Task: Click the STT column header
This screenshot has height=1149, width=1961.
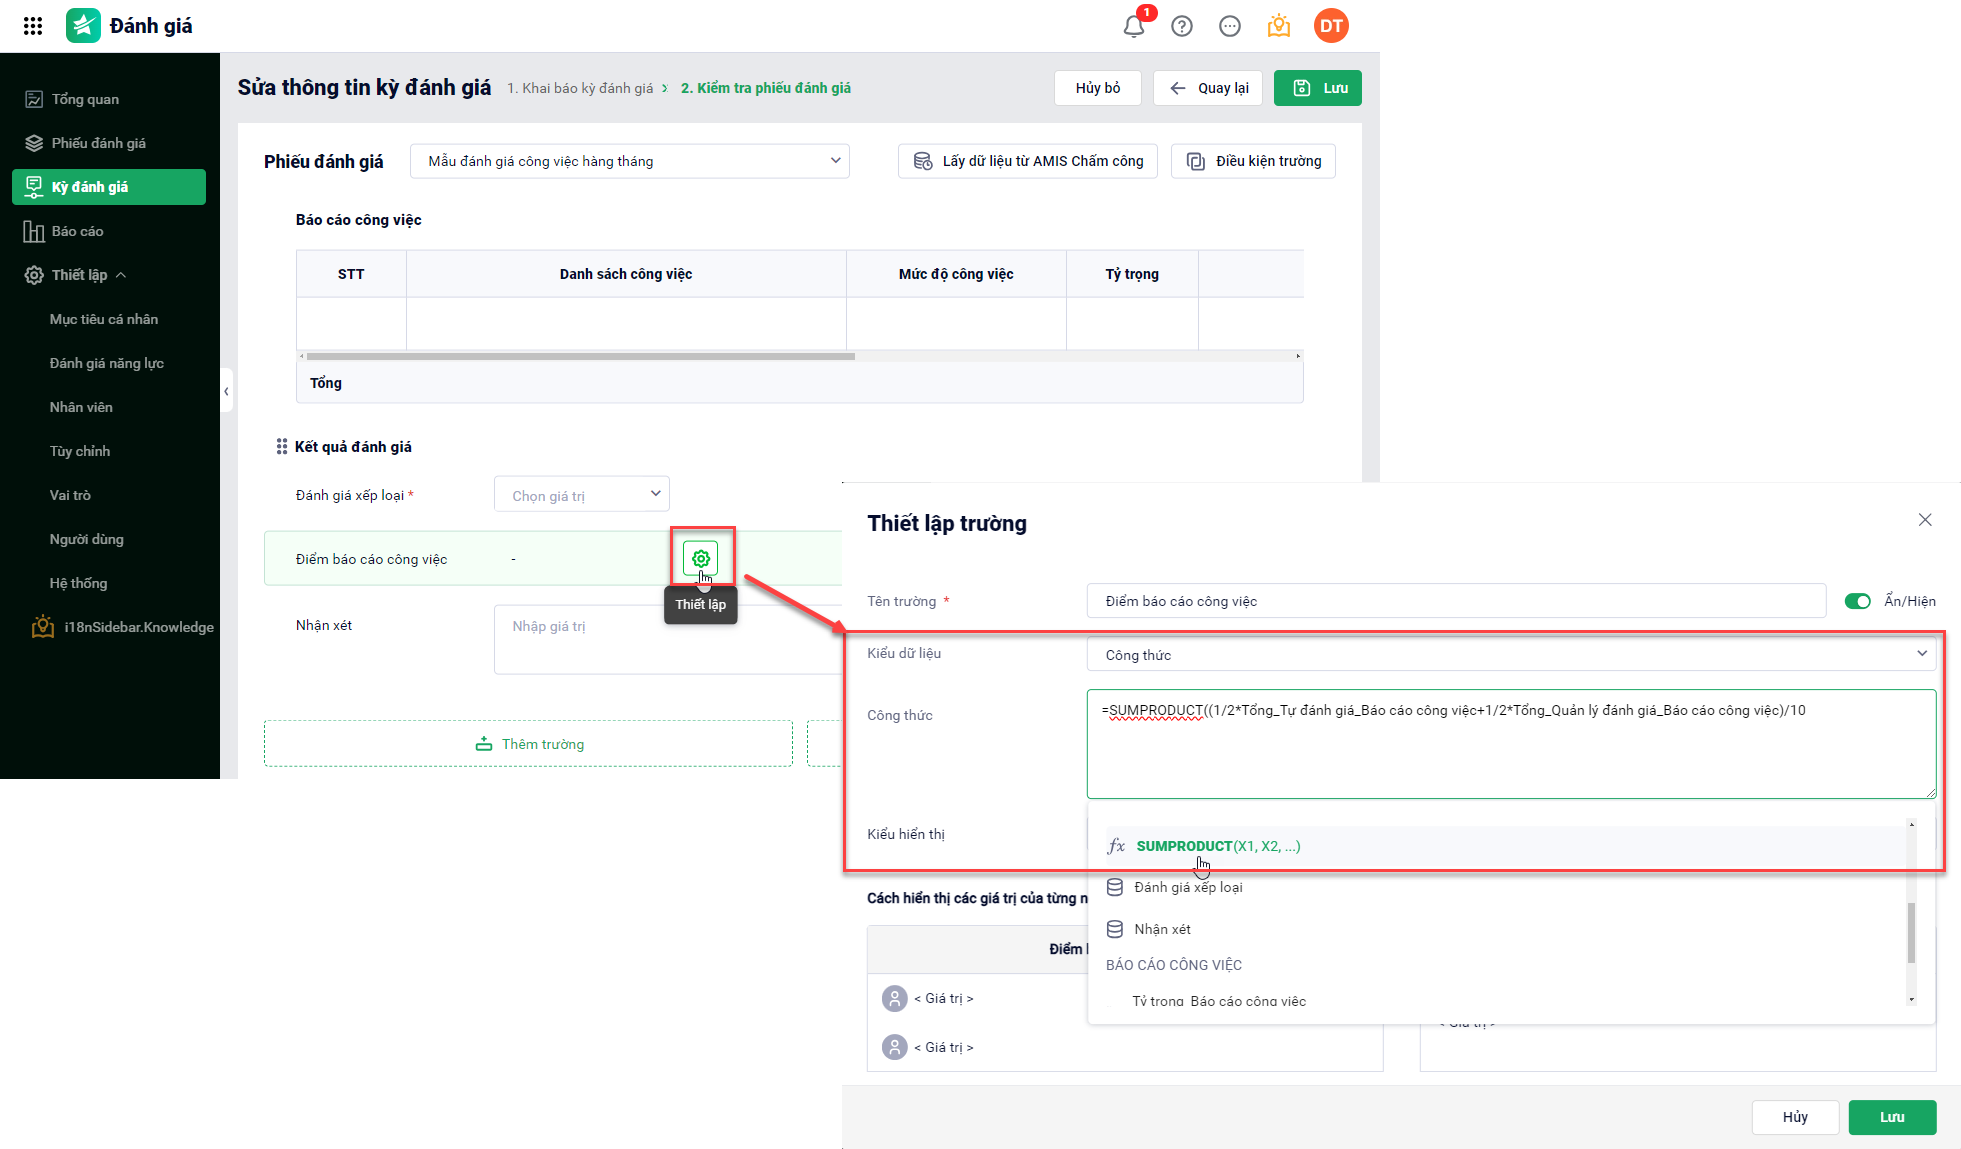Action: [x=351, y=274]
